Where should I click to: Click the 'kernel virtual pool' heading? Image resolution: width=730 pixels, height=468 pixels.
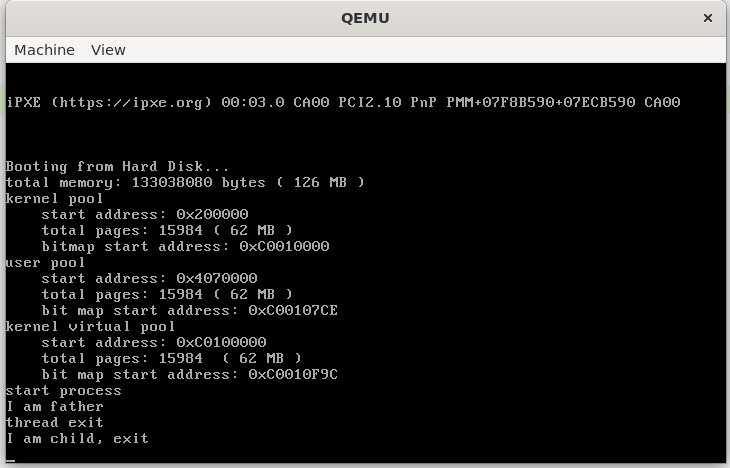point(90,326)
